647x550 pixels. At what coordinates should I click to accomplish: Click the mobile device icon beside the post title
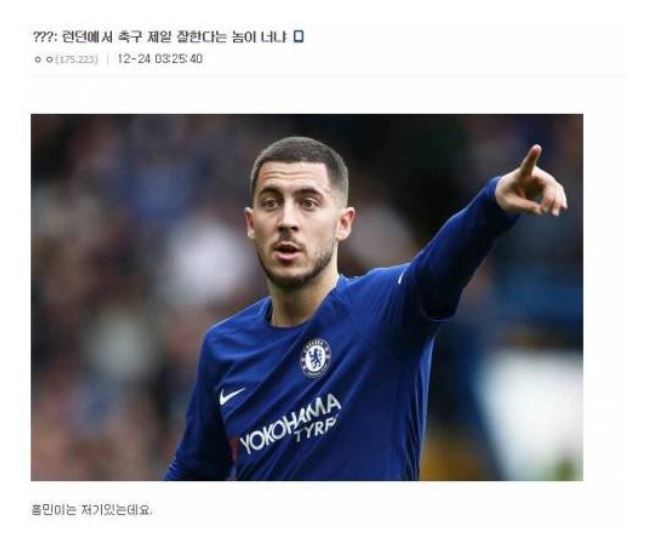click(x=299, y=37)
